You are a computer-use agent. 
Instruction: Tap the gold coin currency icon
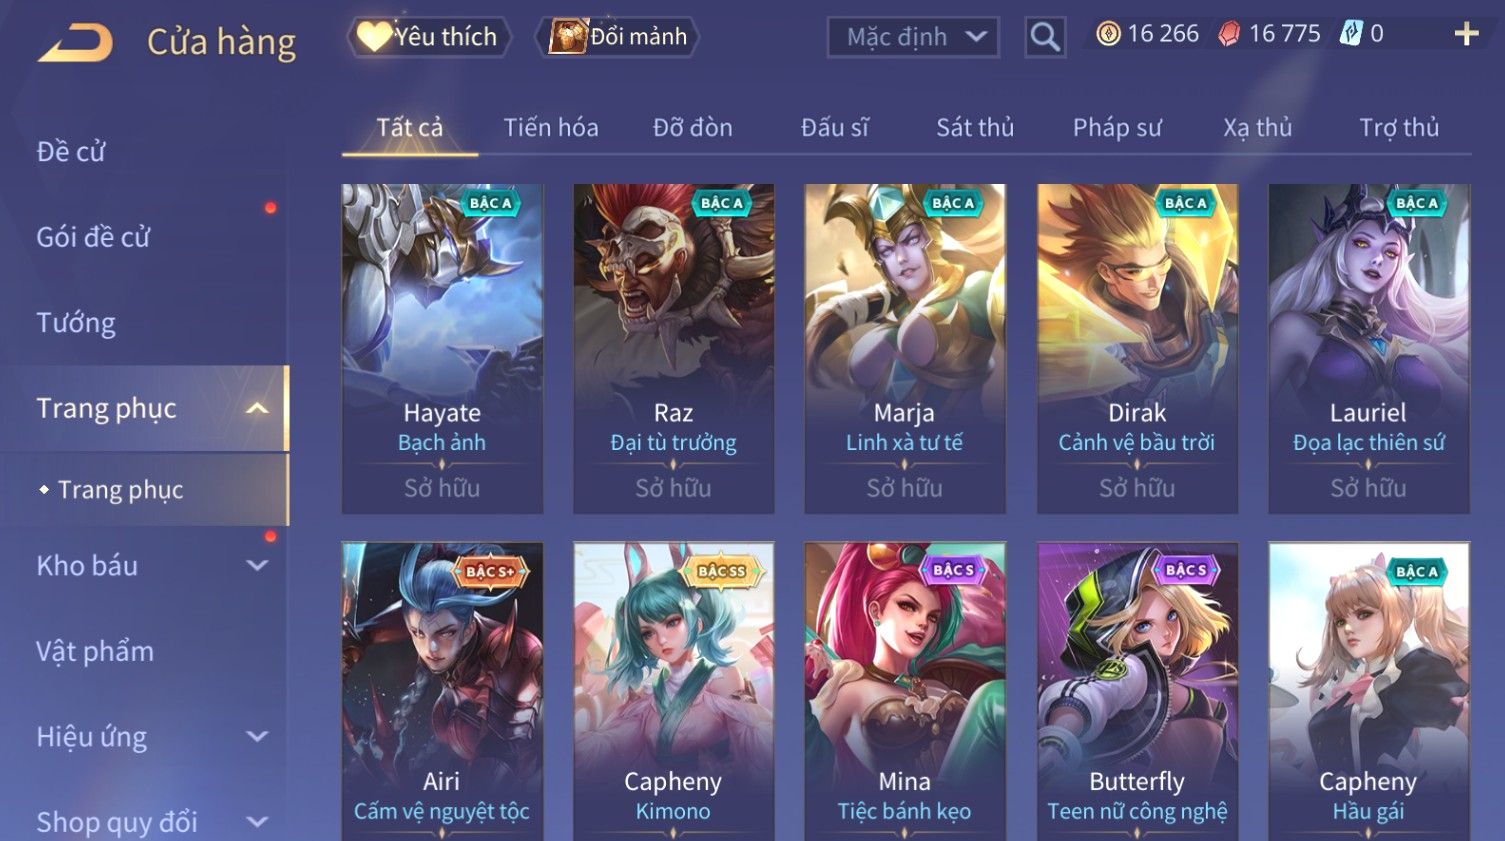click(x=1108, y=34)
